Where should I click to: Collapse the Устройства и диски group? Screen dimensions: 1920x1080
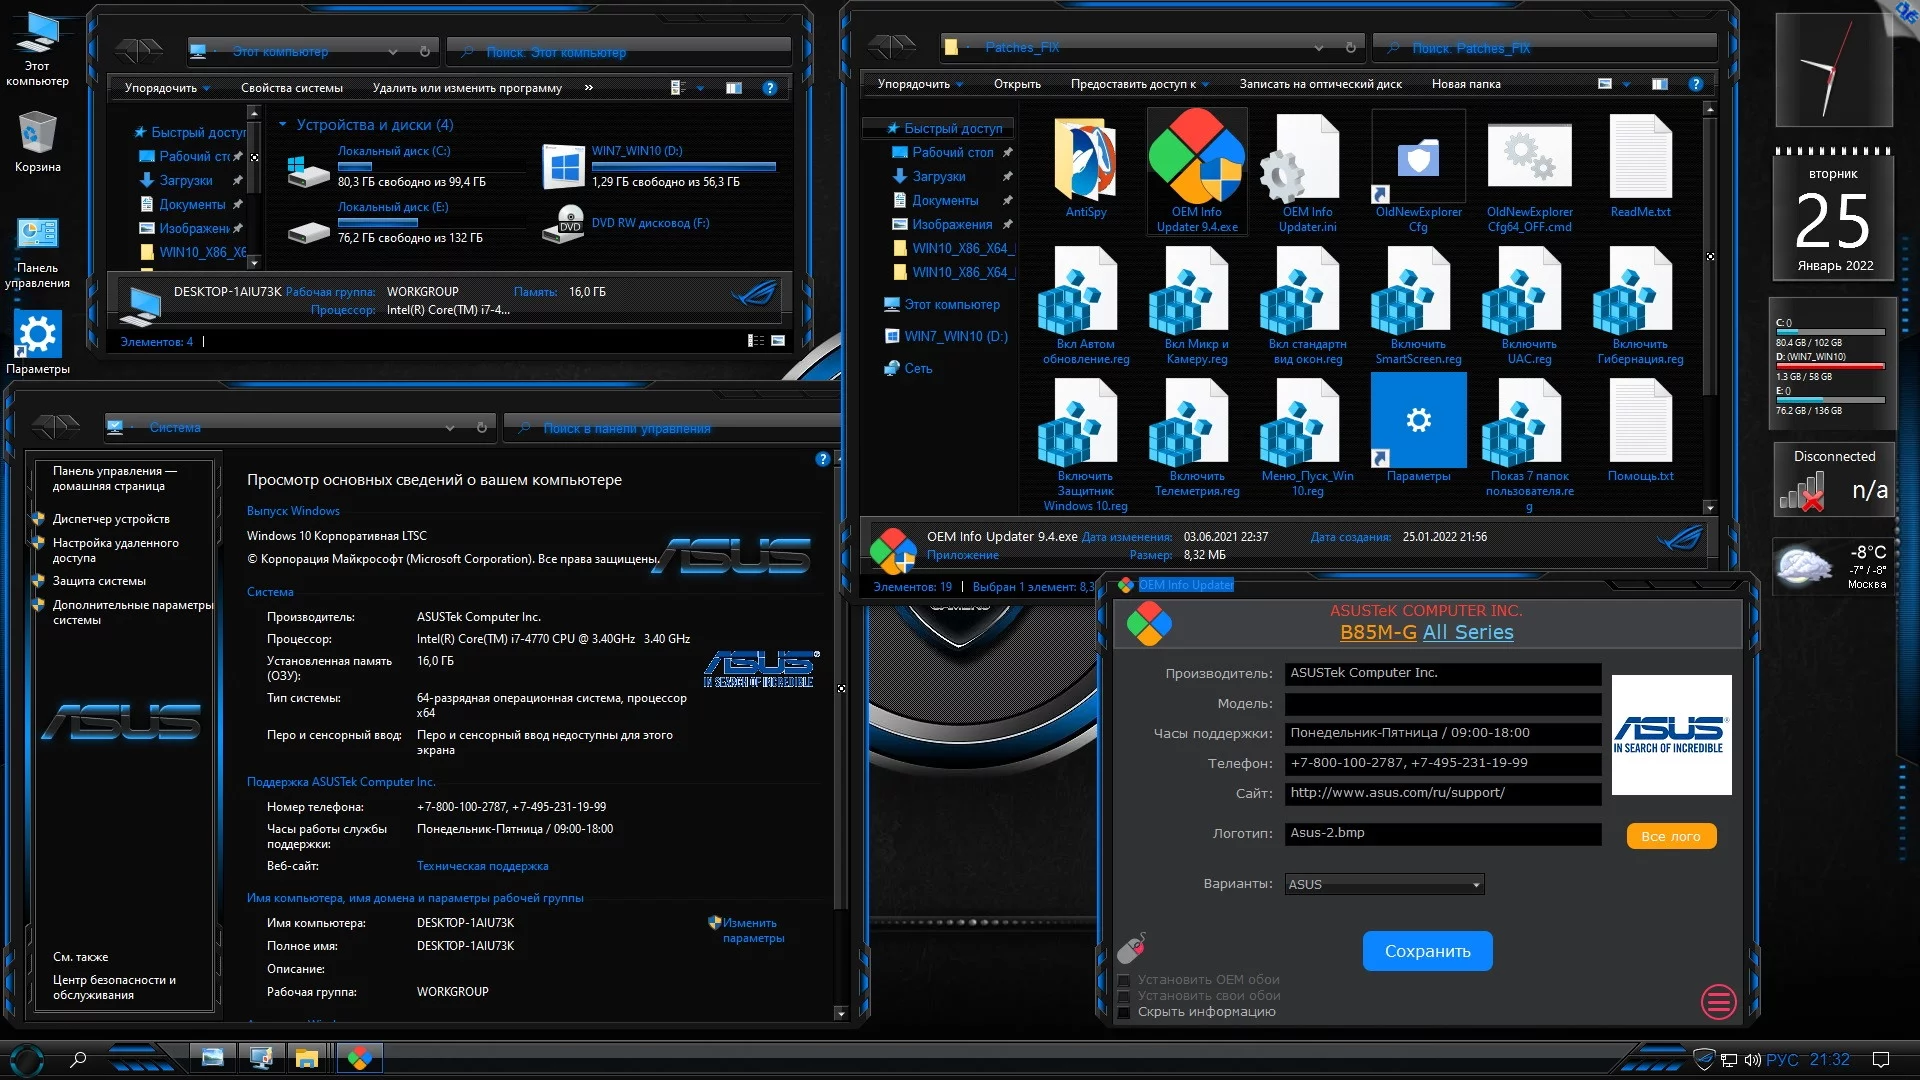(x=283, y=125)
